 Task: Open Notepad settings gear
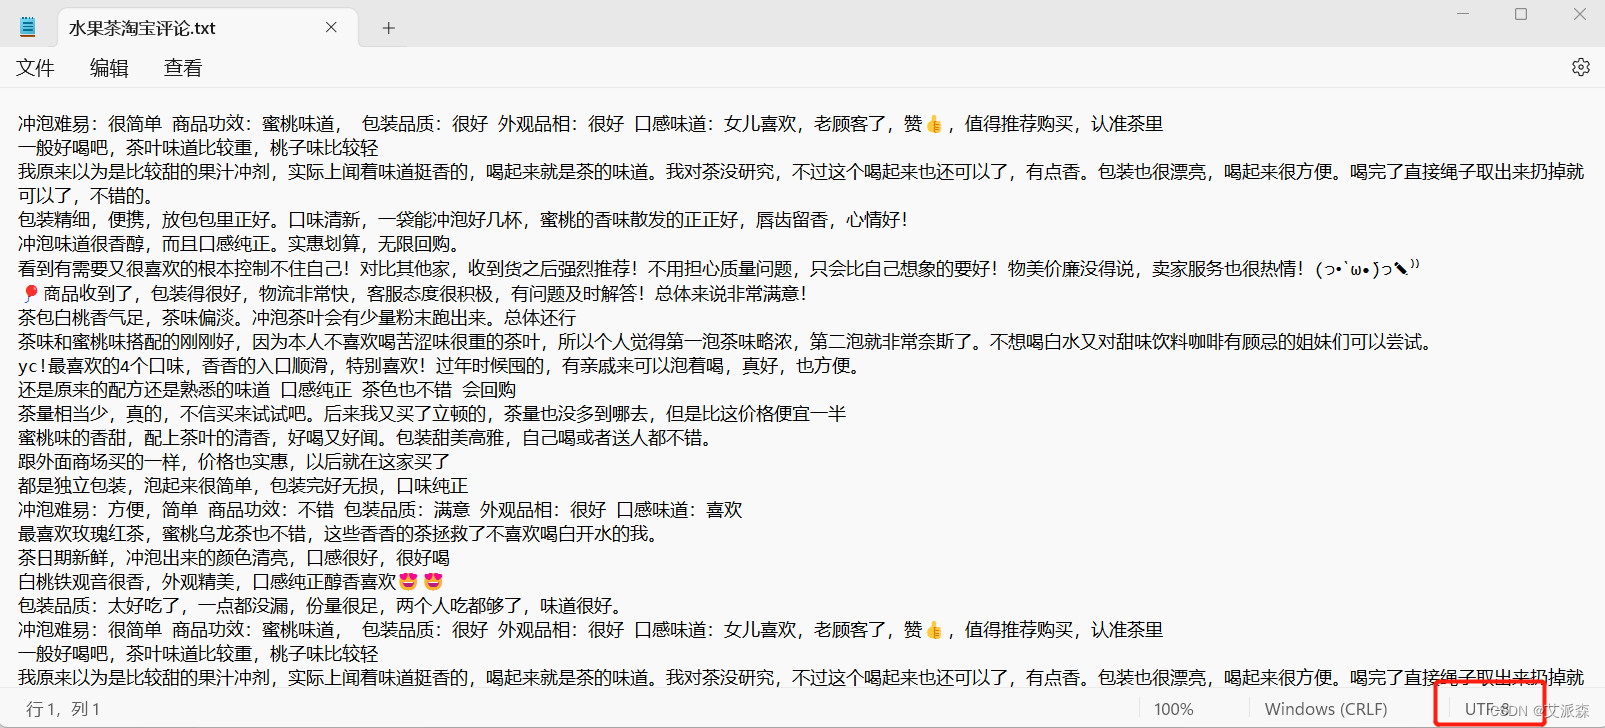[1581, 67]
